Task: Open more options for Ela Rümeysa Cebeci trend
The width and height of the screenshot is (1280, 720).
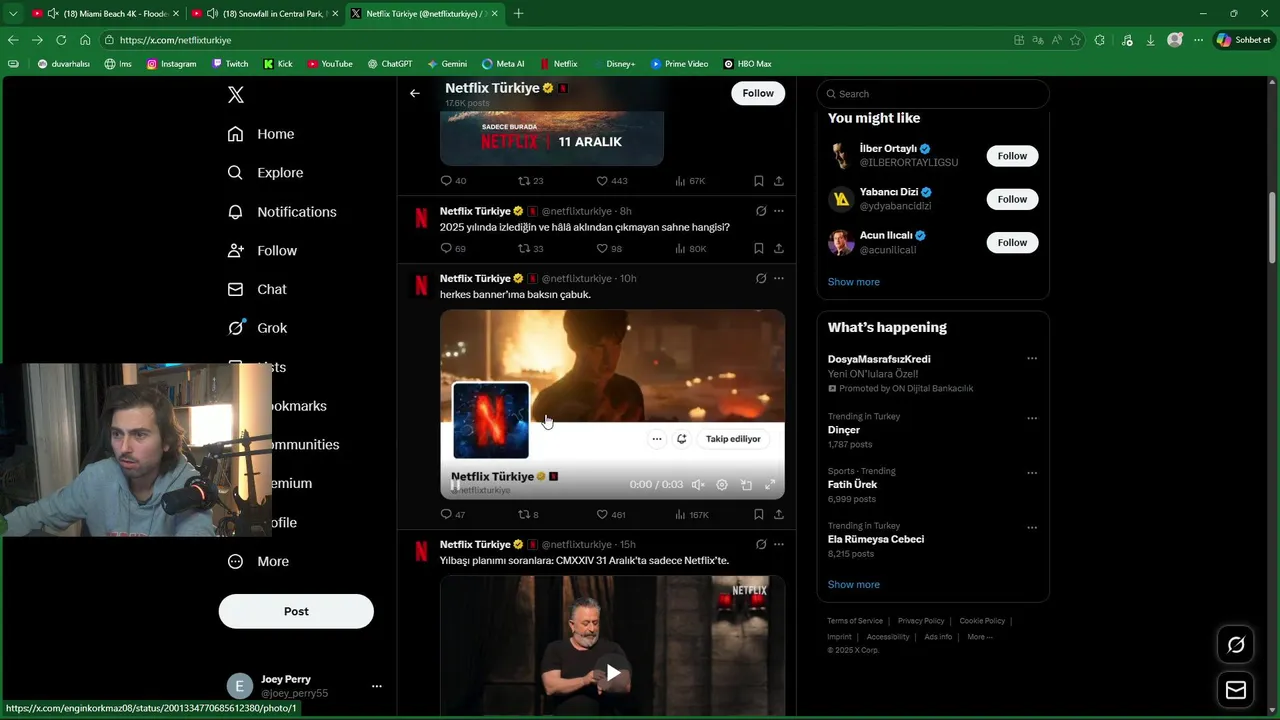Action: coord(1032,528)
